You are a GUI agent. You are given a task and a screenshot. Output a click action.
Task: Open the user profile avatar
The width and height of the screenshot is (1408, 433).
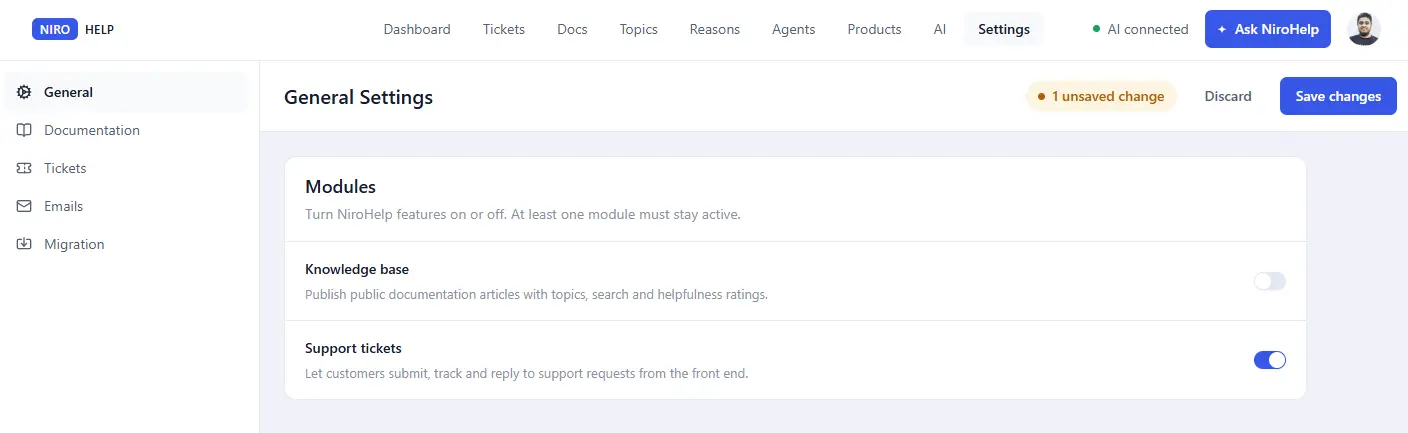point(1364,29)
